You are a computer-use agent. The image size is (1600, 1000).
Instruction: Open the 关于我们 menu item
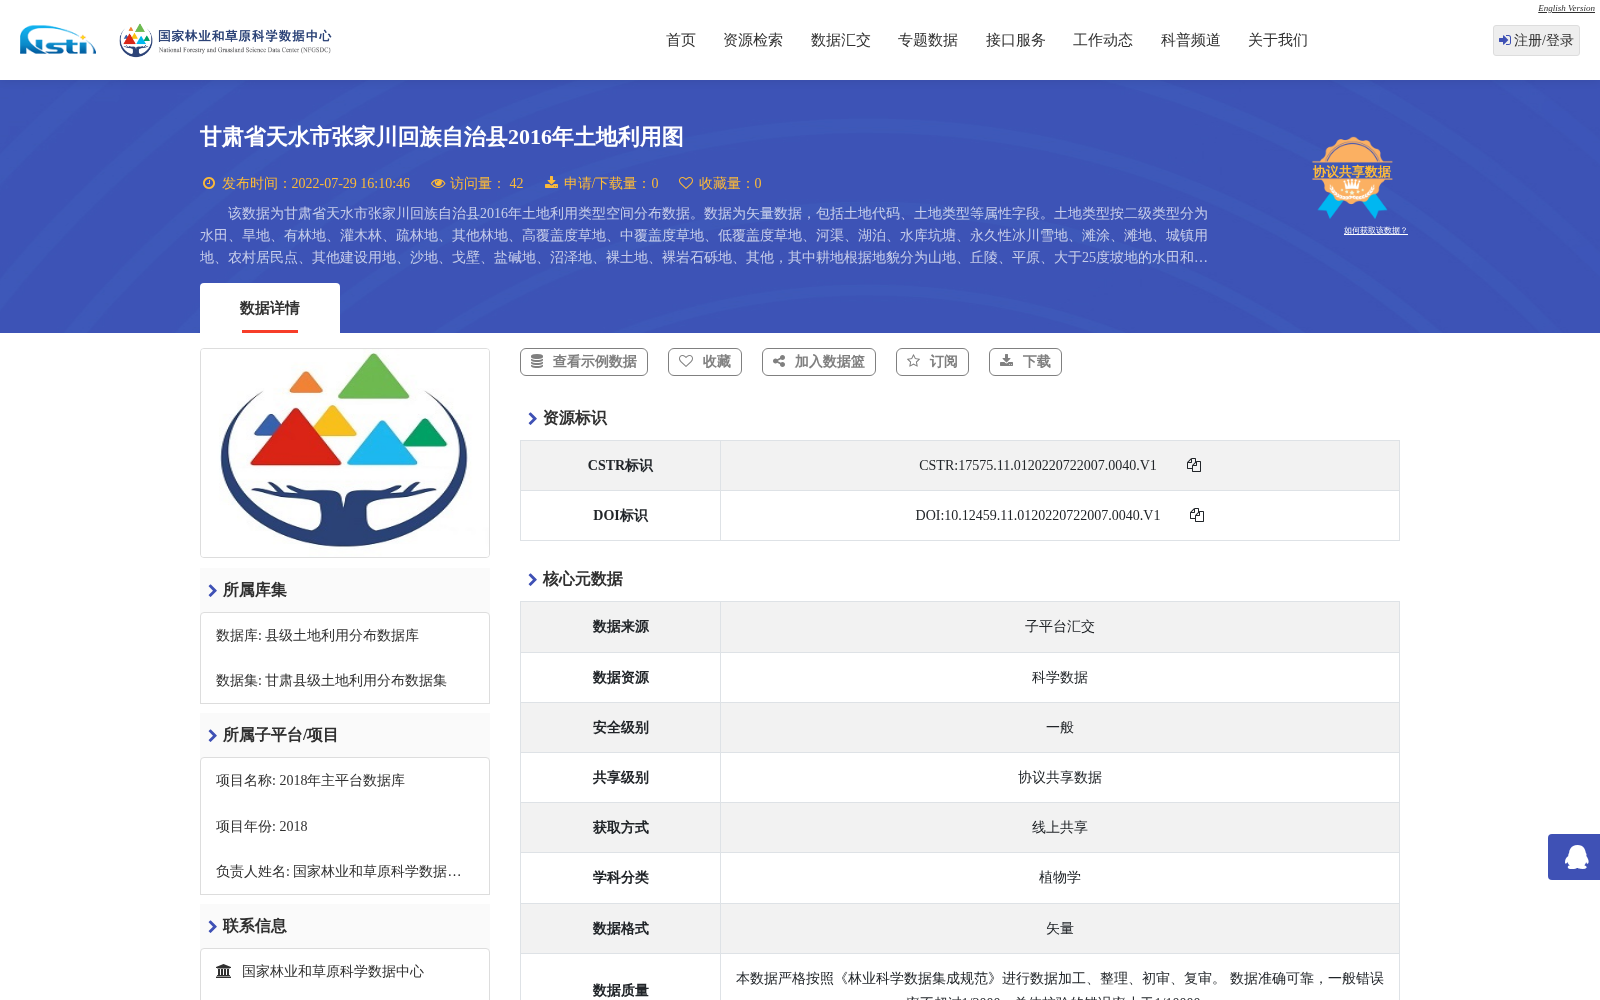click(x=1278, y=40)
